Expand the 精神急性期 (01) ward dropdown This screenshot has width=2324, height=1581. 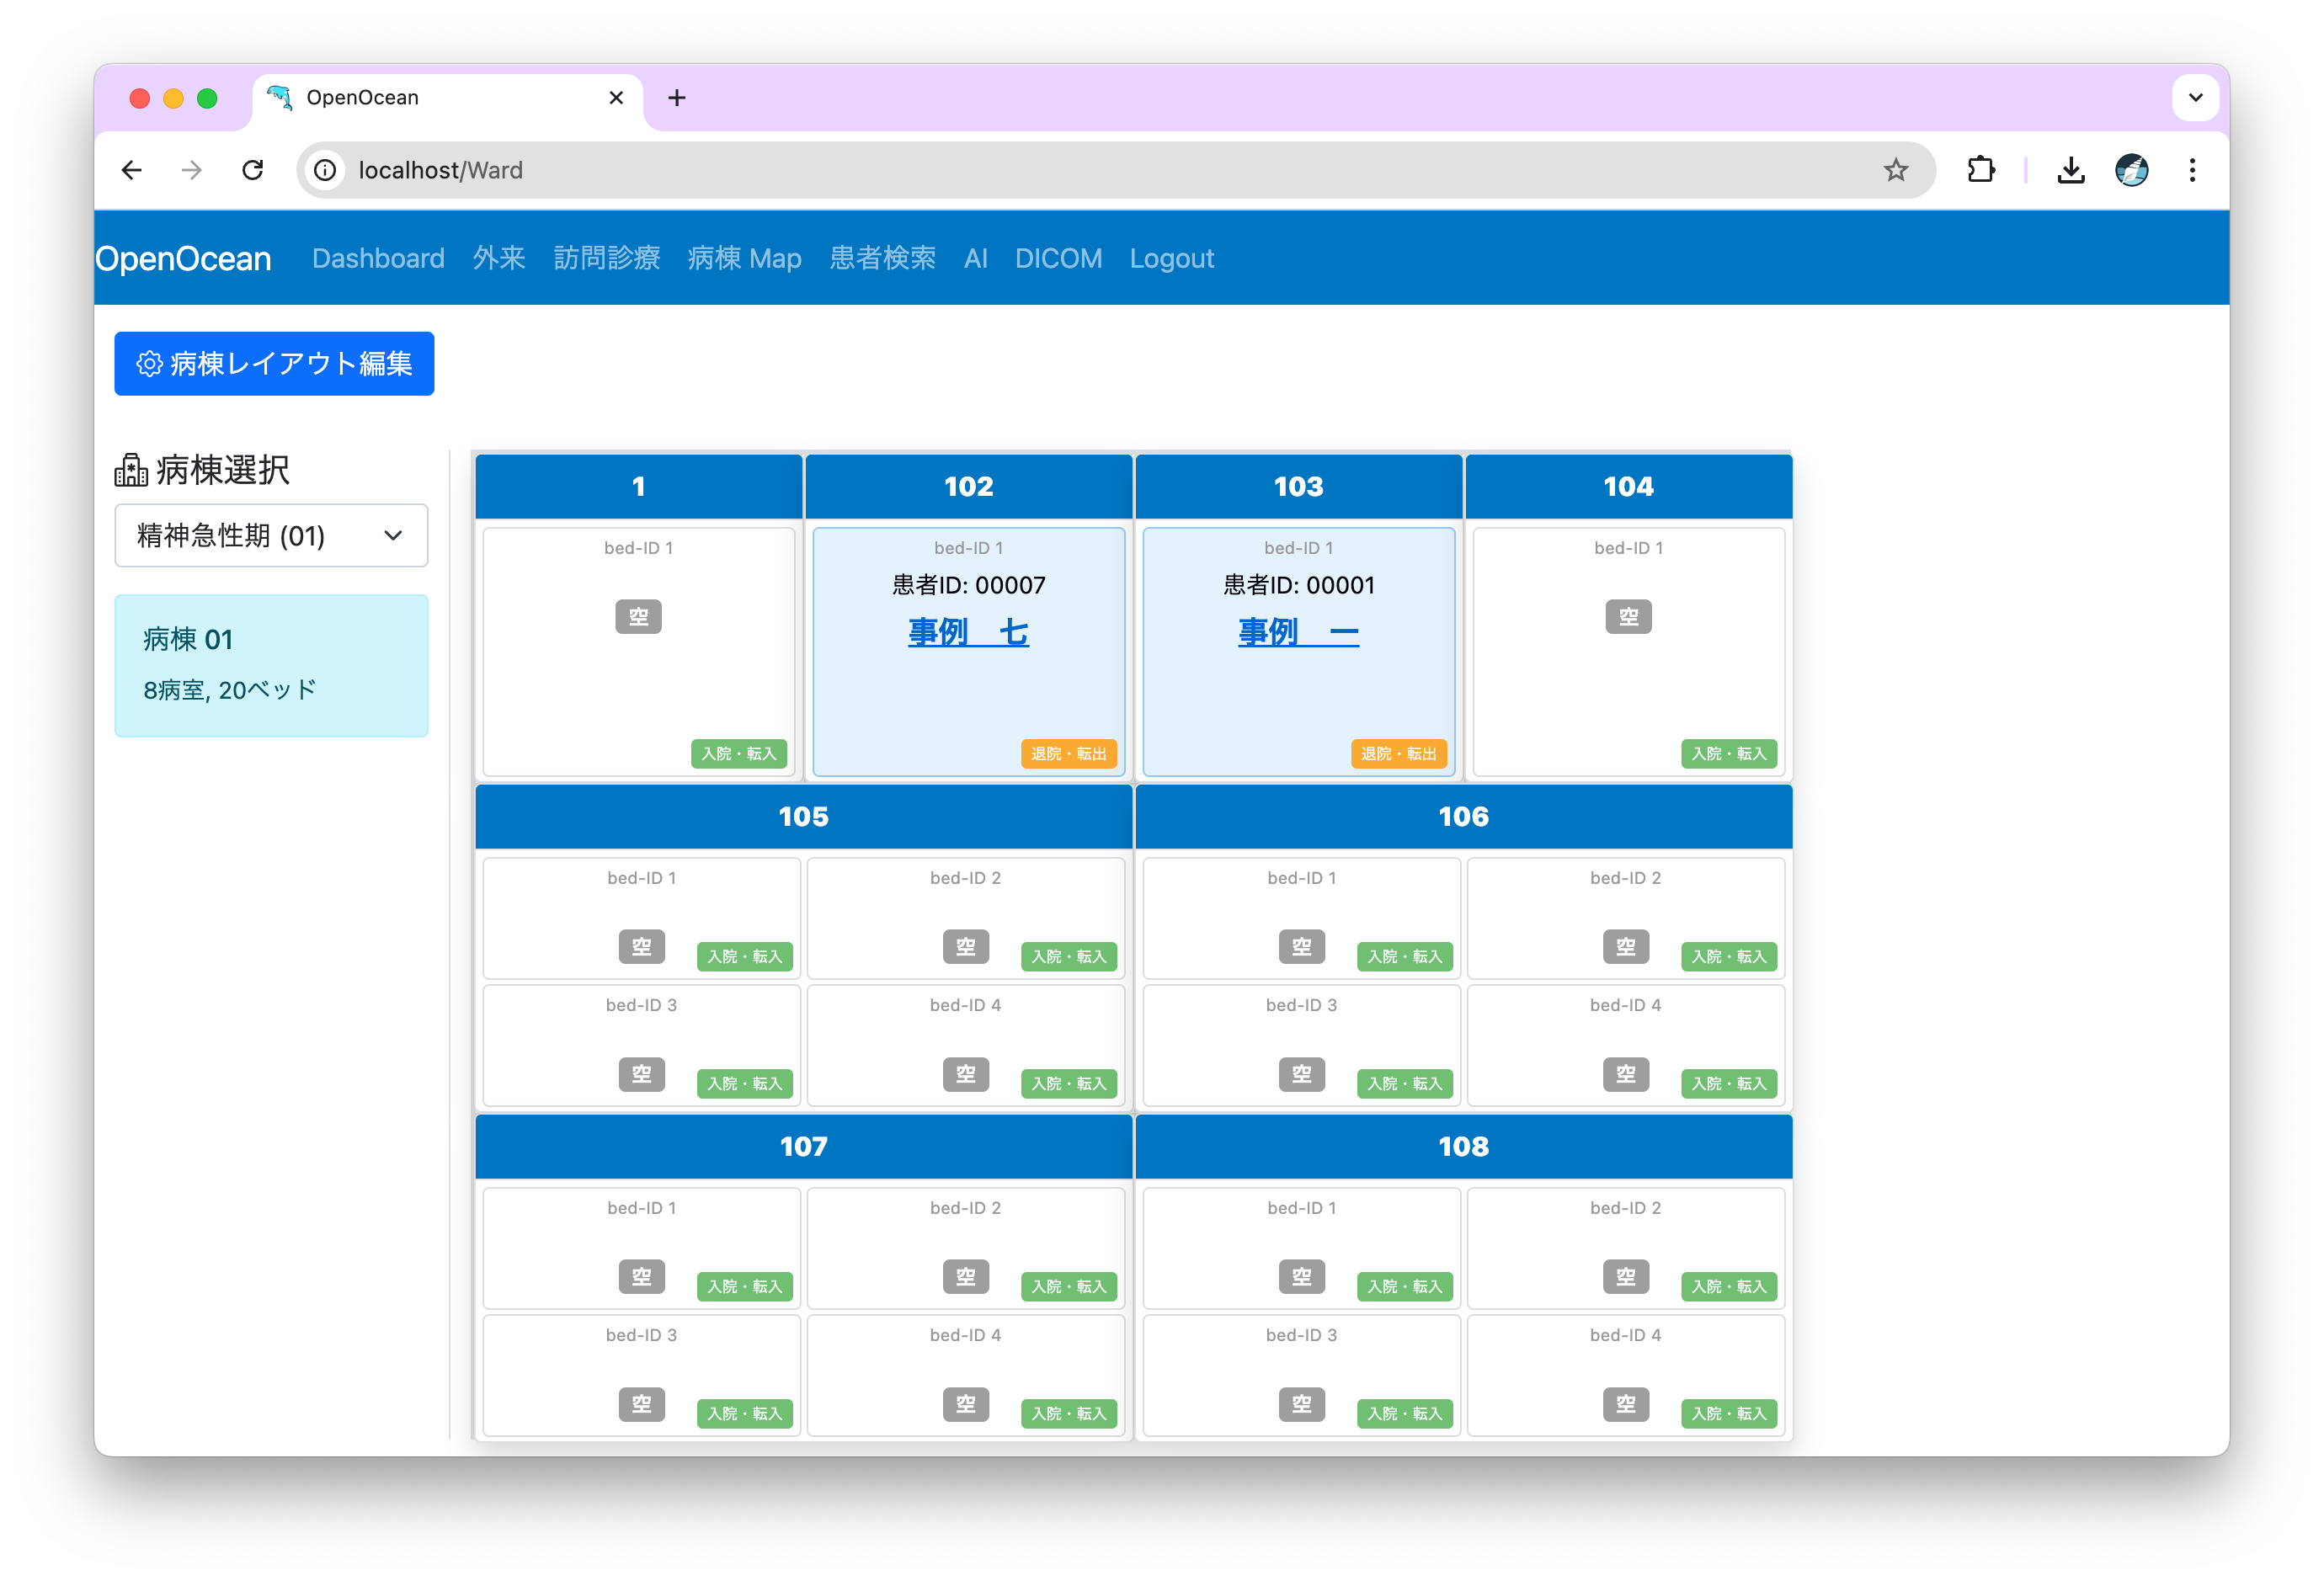[x=271, y=536]
